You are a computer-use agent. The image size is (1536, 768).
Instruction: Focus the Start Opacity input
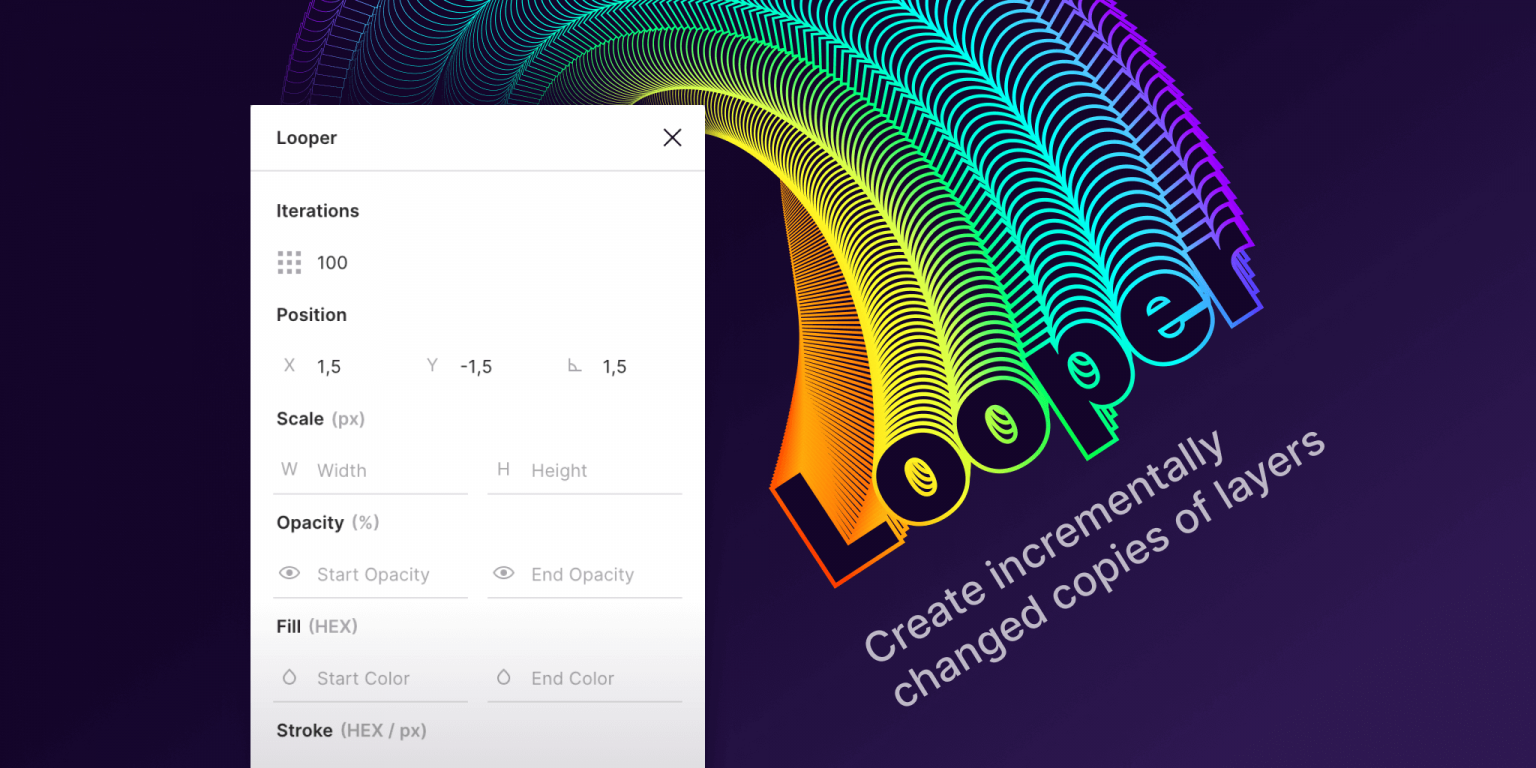(385, 575)
